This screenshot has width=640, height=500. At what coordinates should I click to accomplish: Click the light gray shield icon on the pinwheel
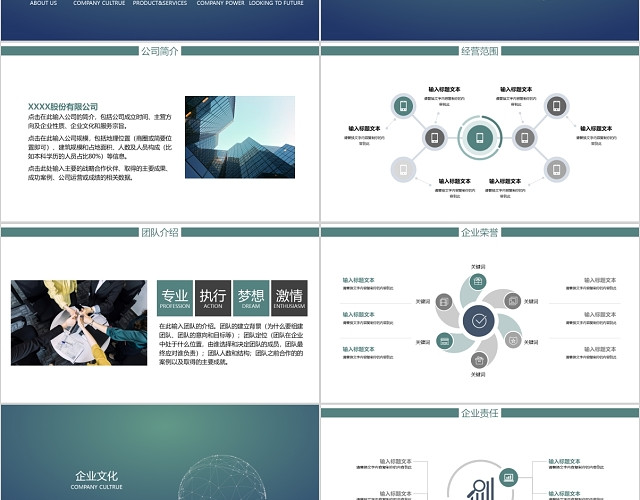click(x=513, y=340)
